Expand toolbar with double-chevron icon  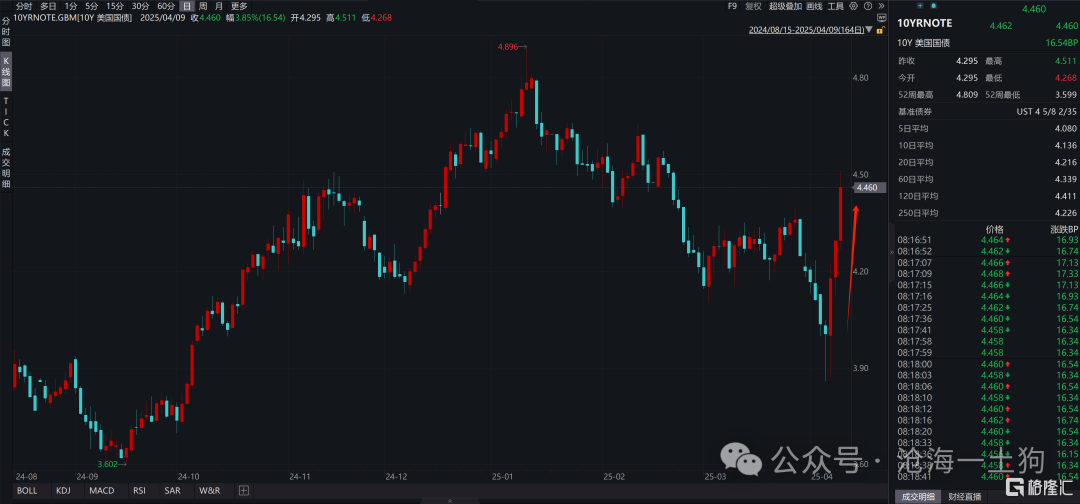click(x=880, y=6)
